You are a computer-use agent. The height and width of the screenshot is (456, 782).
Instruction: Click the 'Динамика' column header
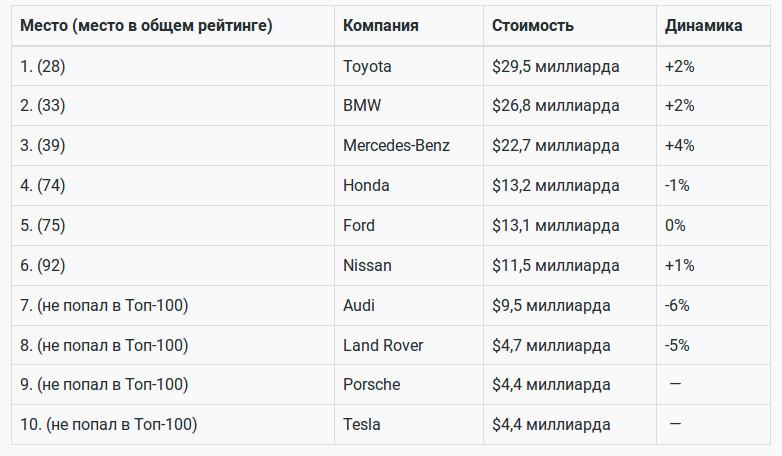703,25
